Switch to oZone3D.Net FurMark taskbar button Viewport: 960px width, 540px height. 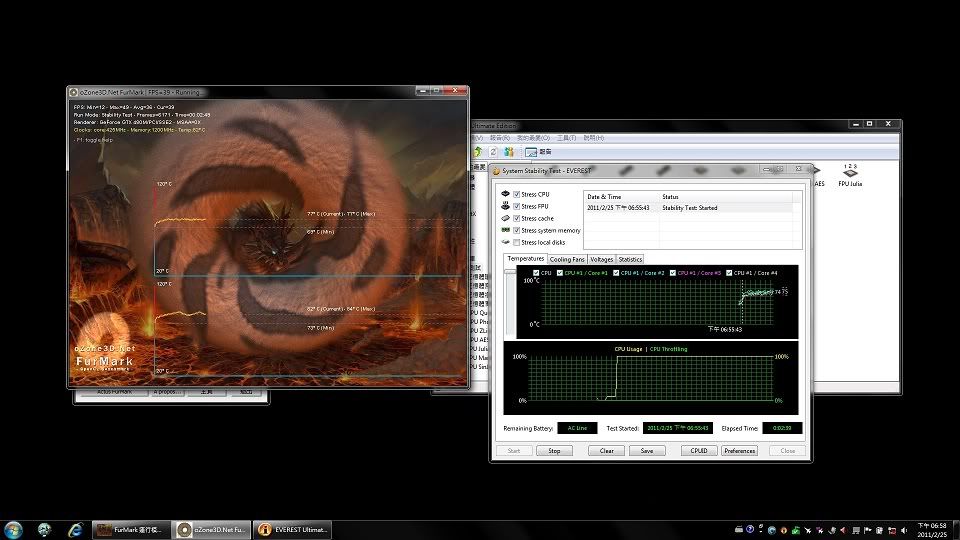(211, 530)
